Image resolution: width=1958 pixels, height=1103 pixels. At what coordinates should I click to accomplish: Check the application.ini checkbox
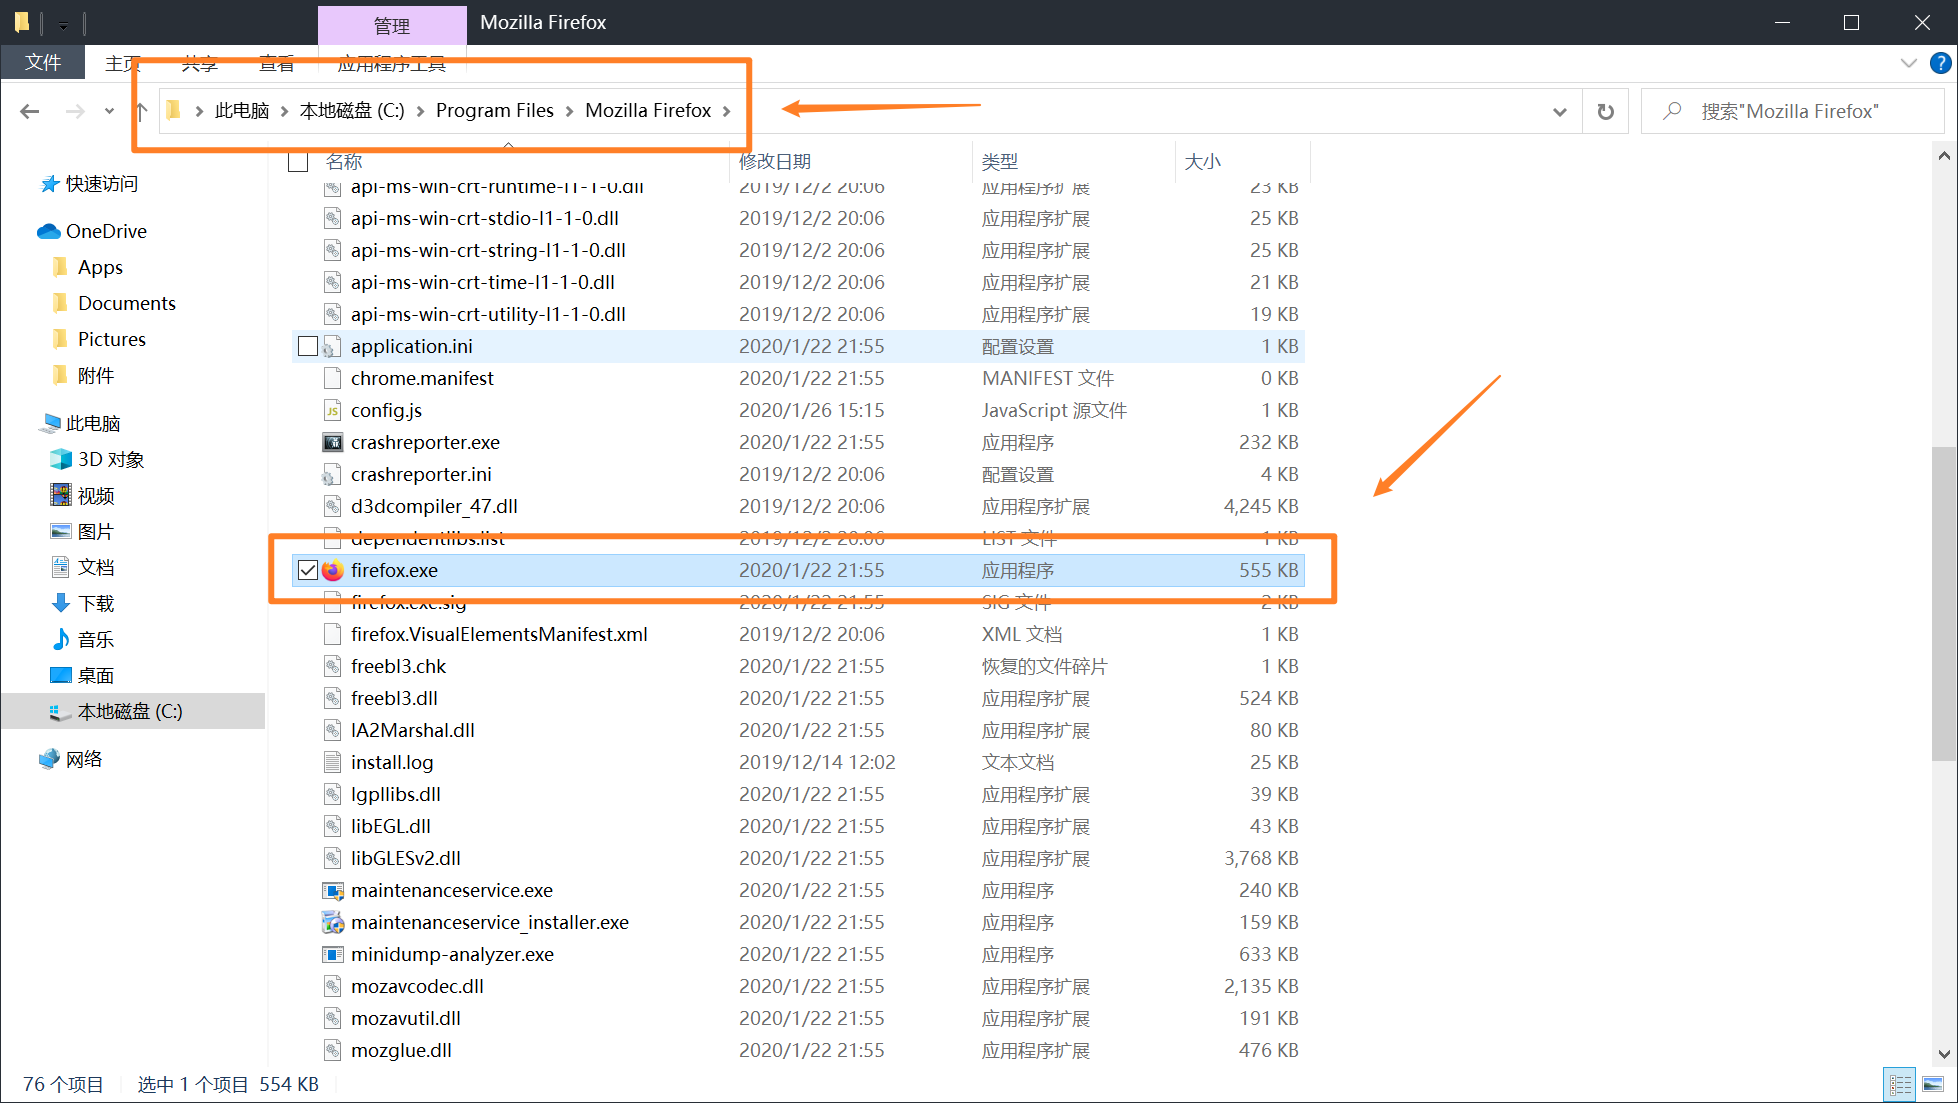tap(308, 346)
